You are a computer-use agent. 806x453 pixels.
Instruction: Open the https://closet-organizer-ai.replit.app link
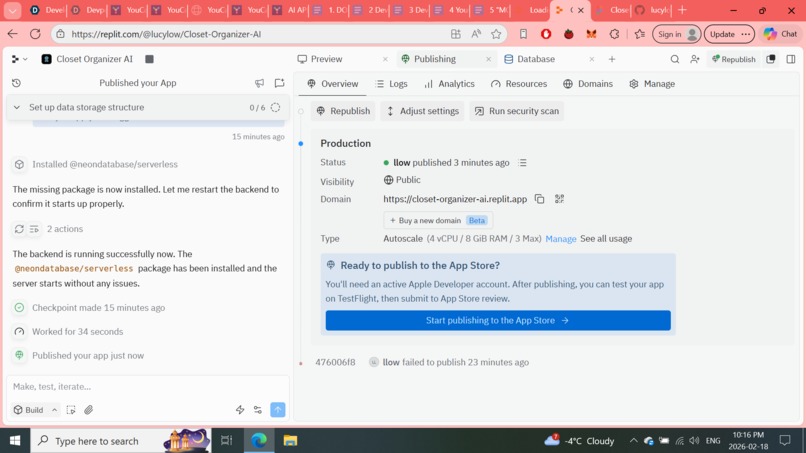click(455, 199)
